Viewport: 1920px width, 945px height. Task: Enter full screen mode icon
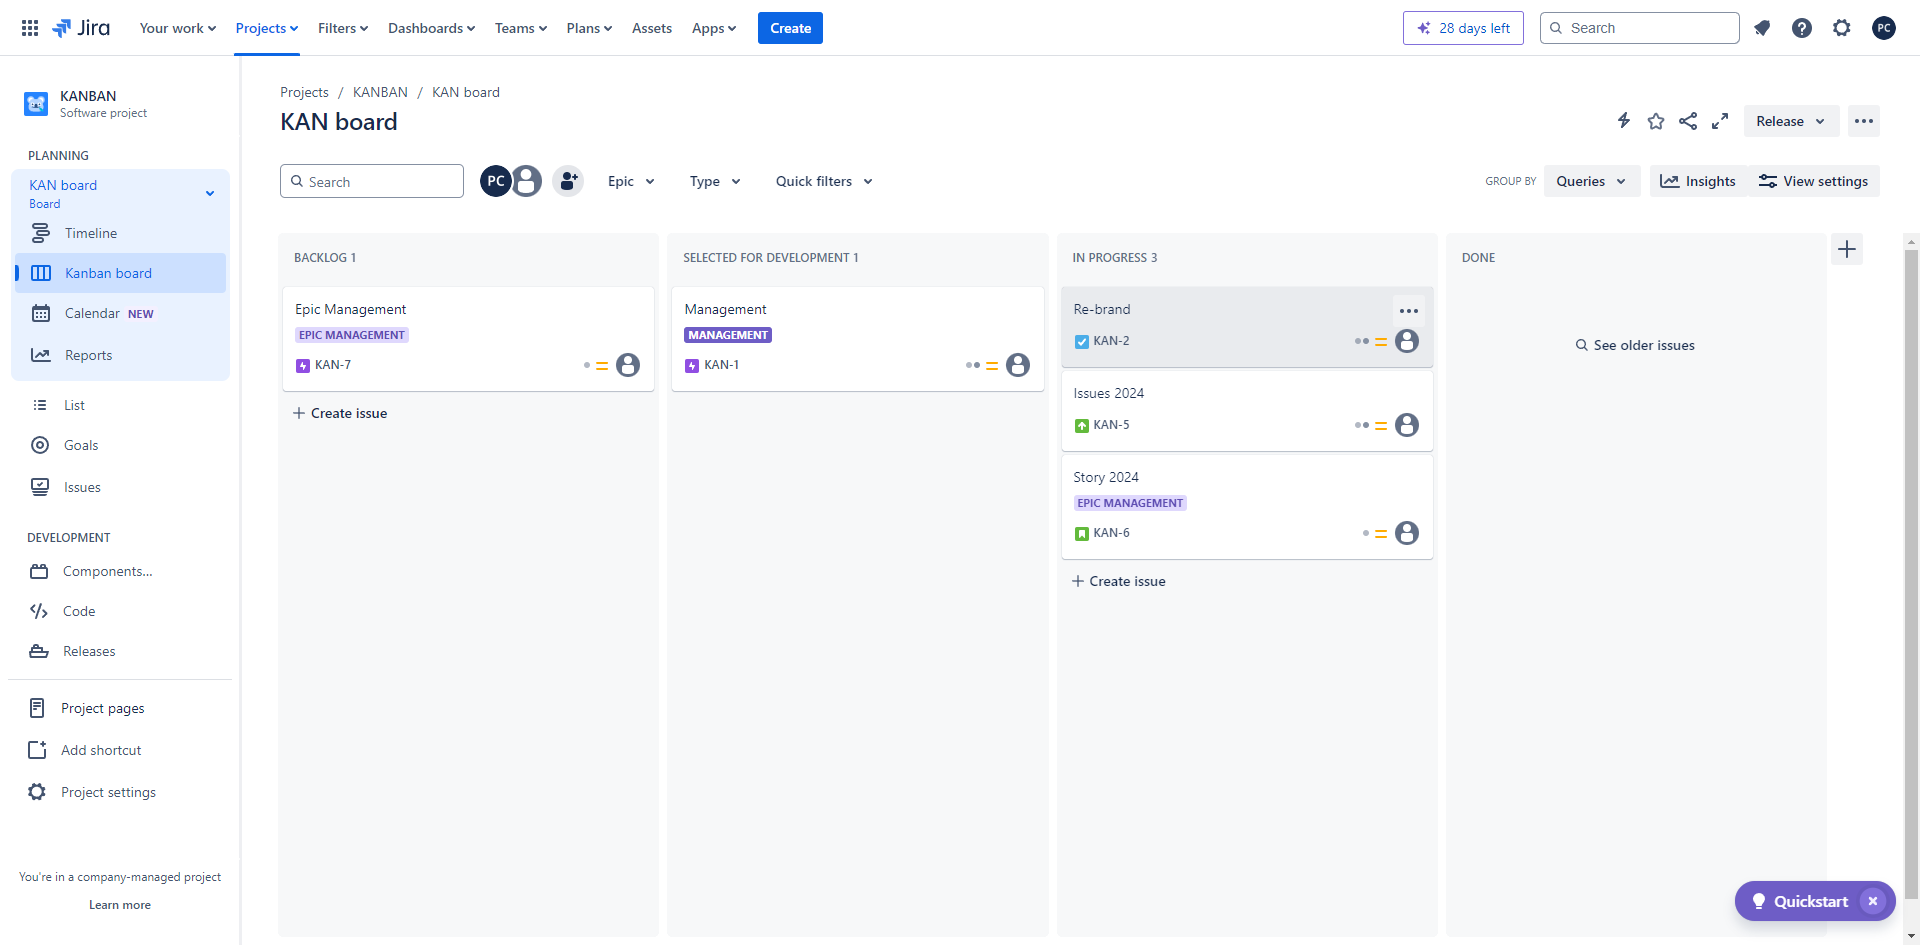pos(1720,121)
